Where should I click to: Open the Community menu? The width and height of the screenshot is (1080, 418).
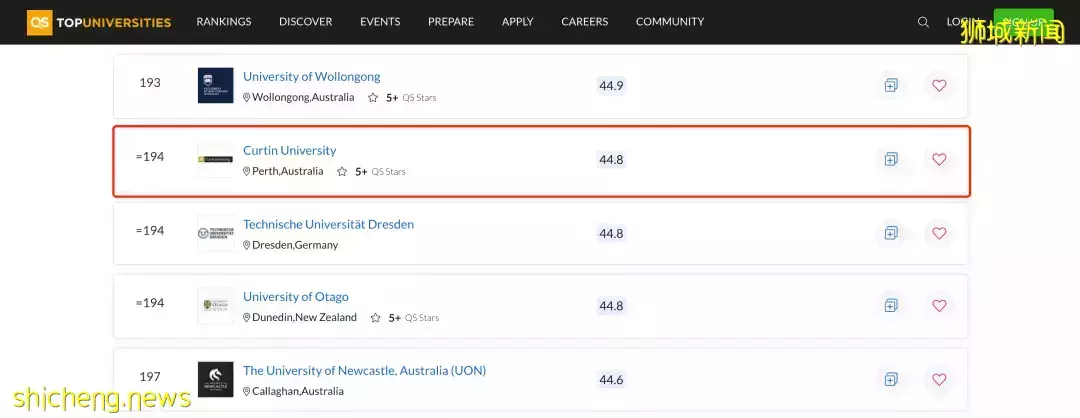670,22
